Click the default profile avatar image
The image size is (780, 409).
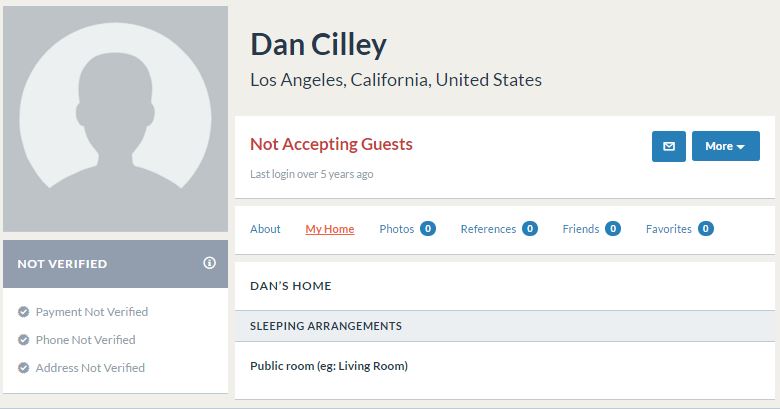115,119
